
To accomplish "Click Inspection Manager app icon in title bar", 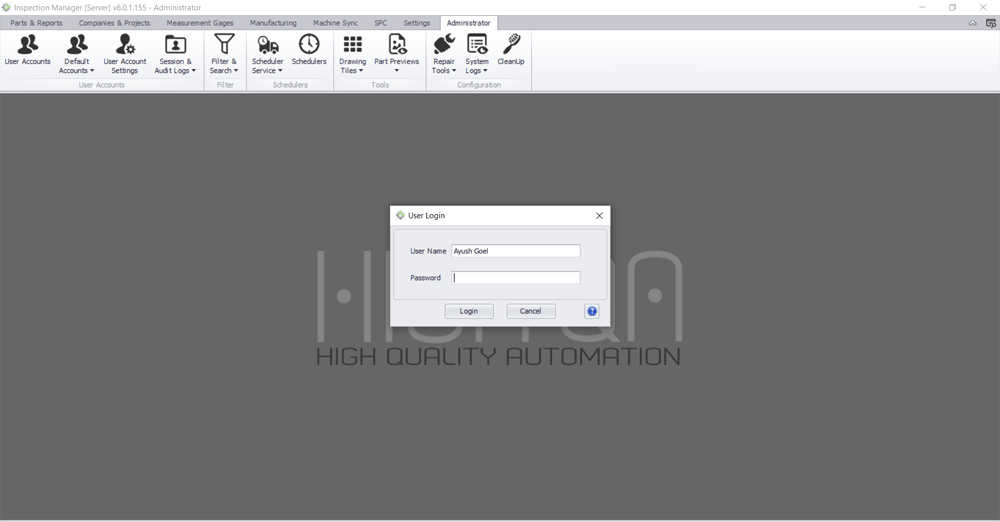I will 6,8.
